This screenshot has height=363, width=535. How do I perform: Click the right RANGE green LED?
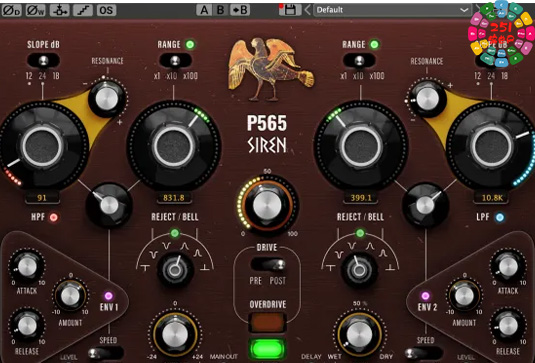point(374,44)
